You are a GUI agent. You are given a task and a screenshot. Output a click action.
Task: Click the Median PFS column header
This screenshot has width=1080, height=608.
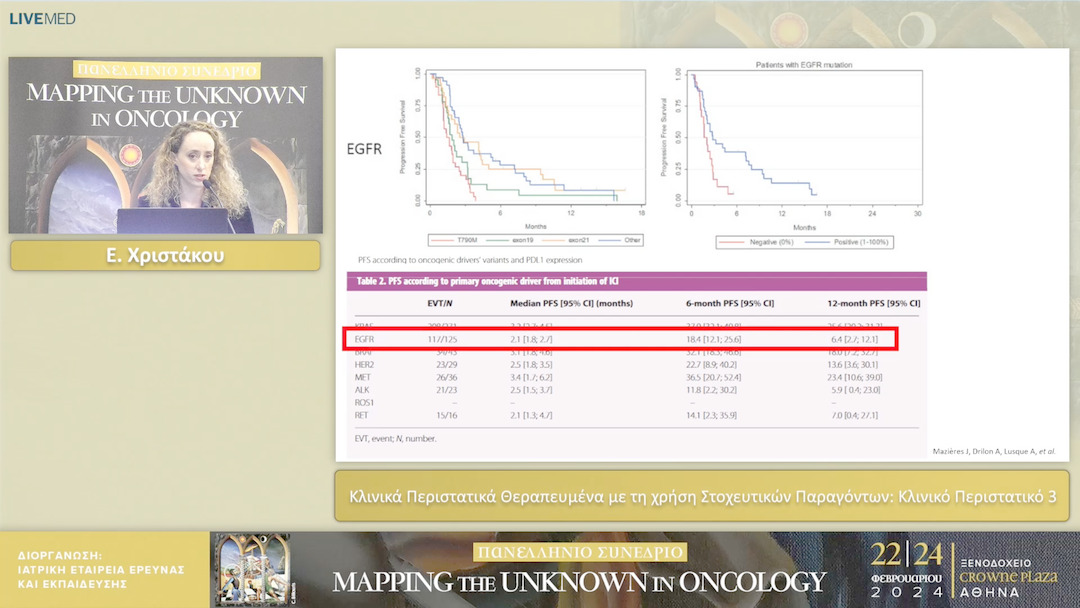[573, 303]
